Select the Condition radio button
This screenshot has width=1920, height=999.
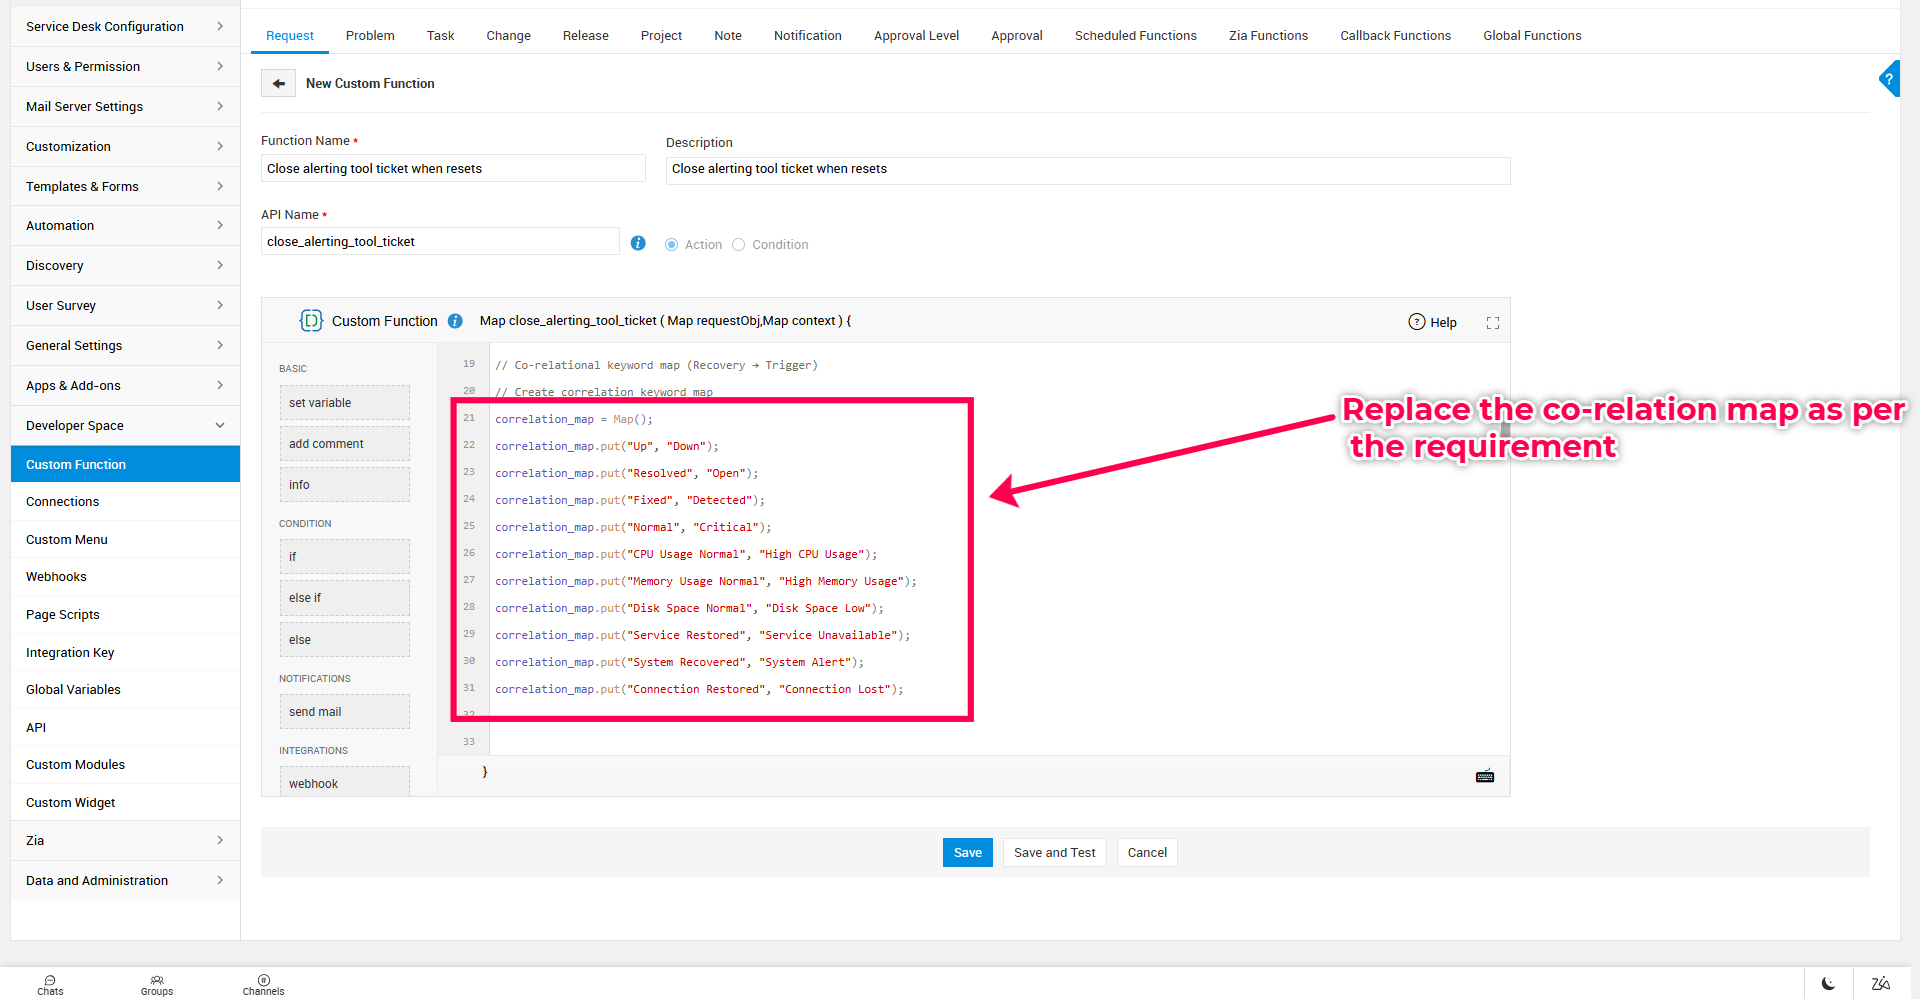[739, 245]
